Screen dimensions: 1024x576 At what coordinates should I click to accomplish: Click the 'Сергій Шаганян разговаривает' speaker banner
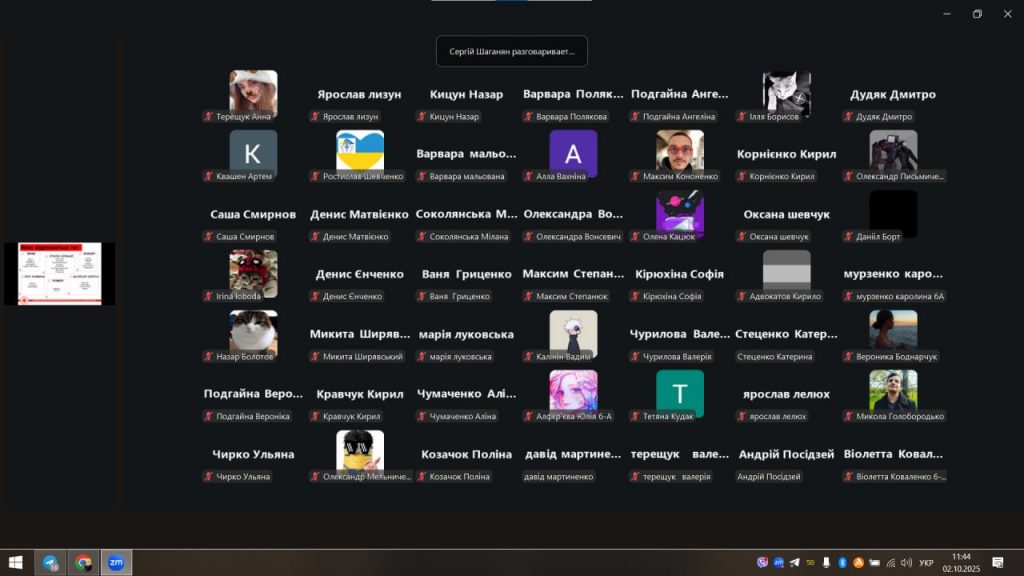pos(512,51)
